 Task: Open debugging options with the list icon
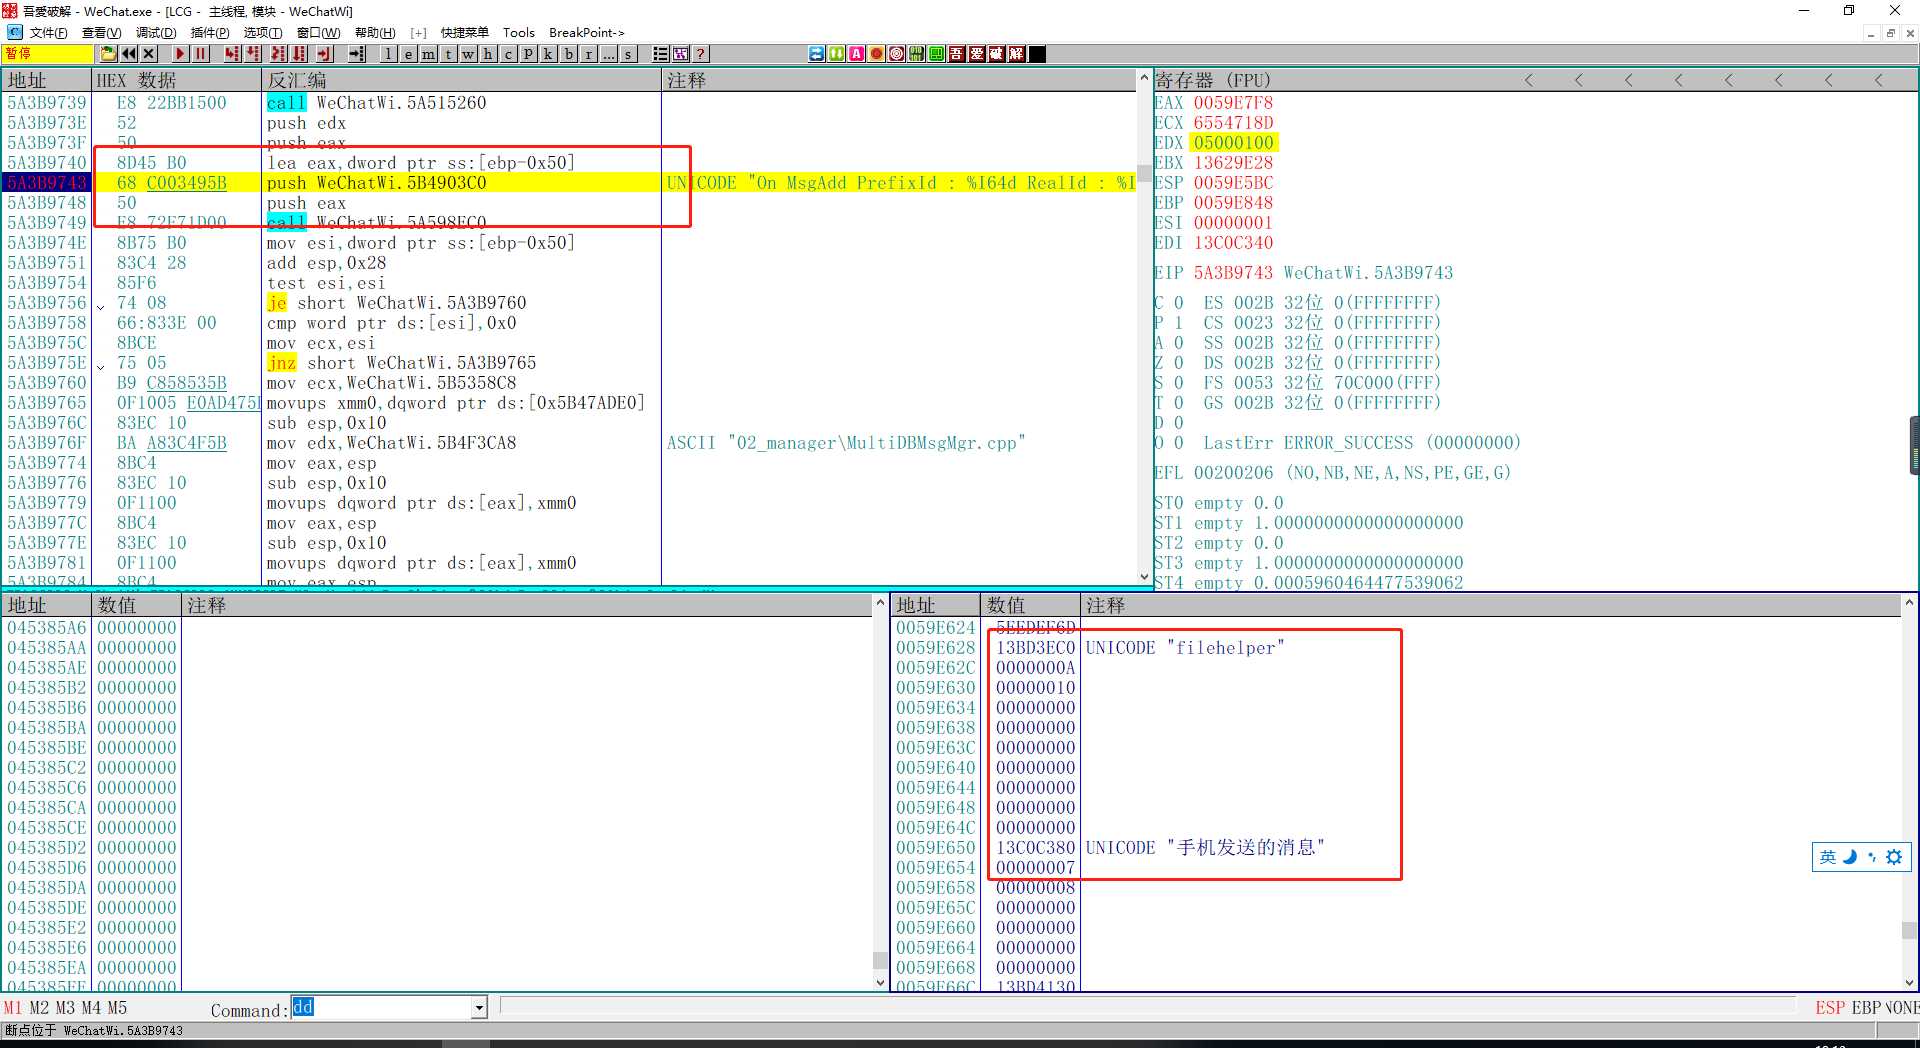pyautogui.click(x=661, y=54)
